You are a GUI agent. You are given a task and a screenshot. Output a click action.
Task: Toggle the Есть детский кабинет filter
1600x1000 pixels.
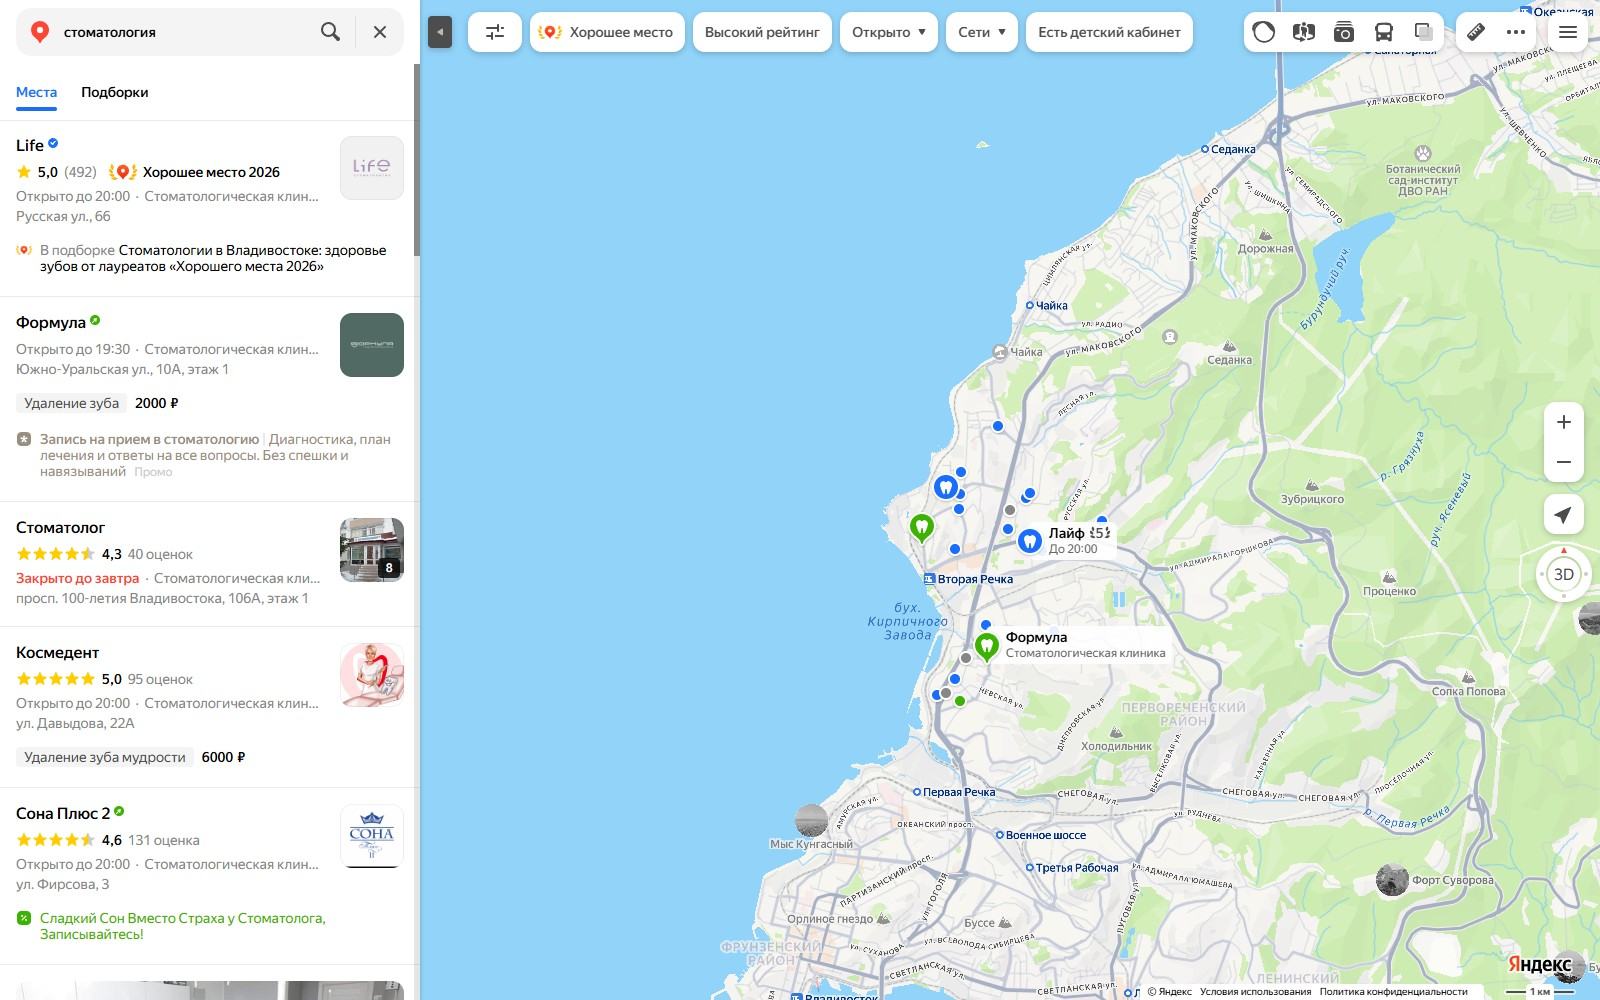click(x=1109, y=32)
